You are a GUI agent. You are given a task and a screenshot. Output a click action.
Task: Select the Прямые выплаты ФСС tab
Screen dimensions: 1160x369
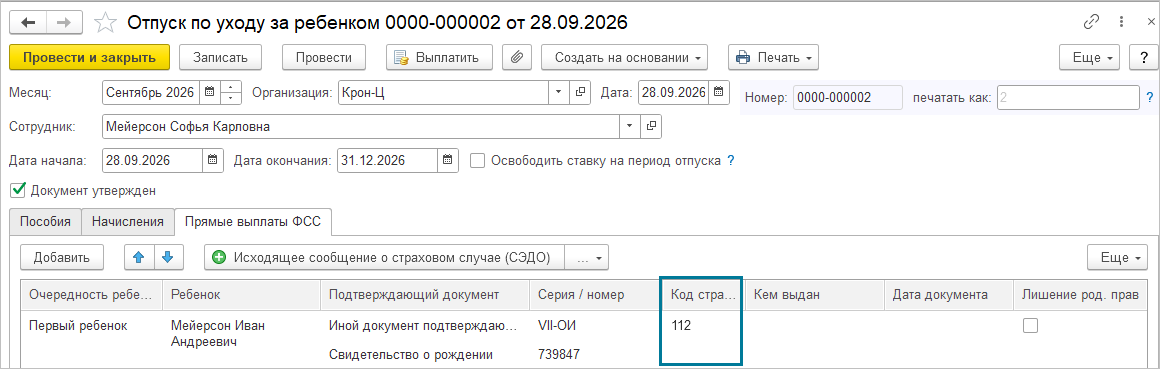(x=253, y=221)
